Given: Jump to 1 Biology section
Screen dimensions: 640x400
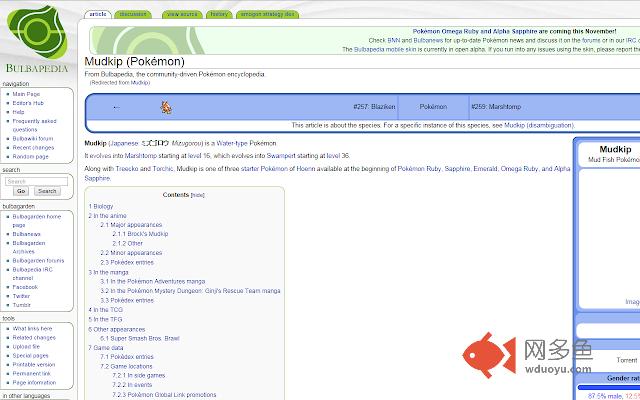Looking at the screenshot, I should pyautogui.click(x=101, y=206).
